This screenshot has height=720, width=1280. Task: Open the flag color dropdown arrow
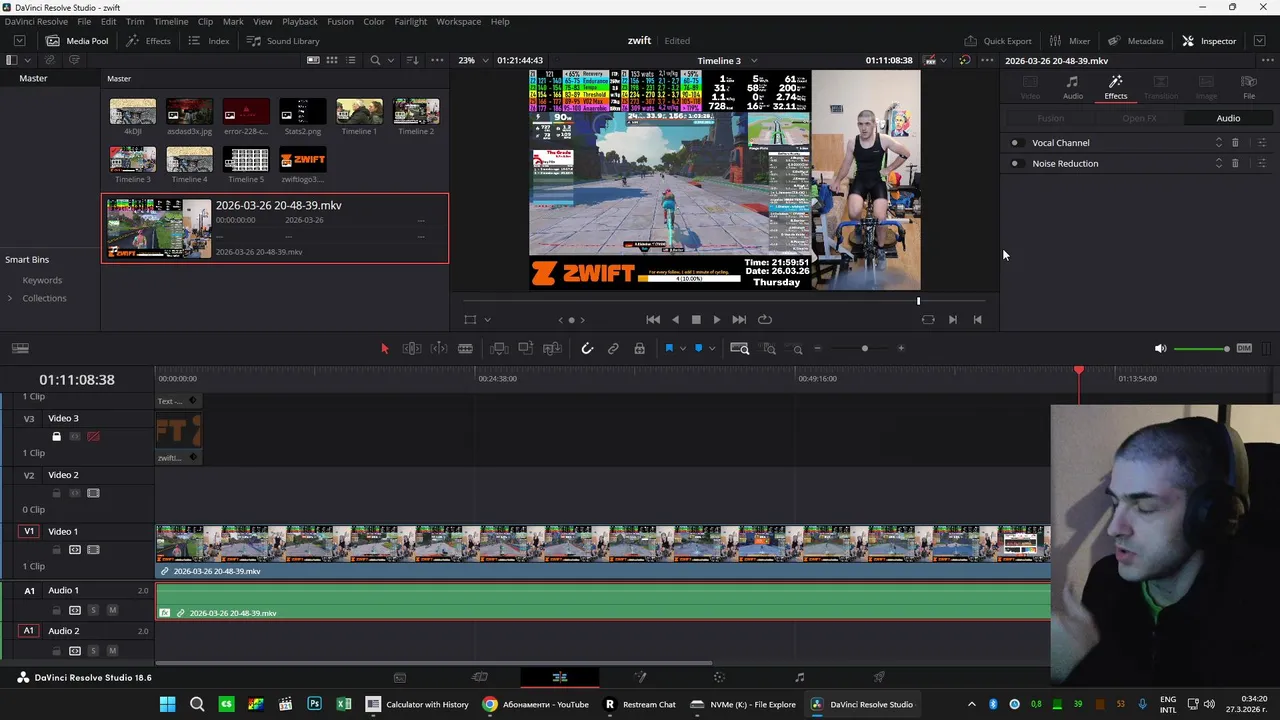pos(682,348)
